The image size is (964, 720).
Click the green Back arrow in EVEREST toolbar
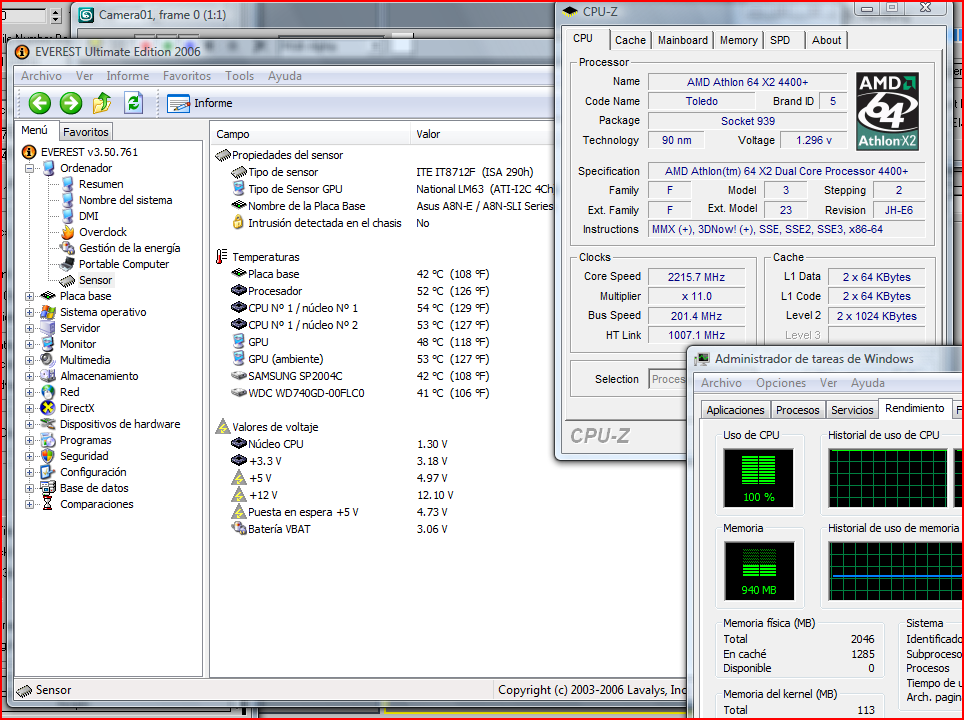coord(40,103)
